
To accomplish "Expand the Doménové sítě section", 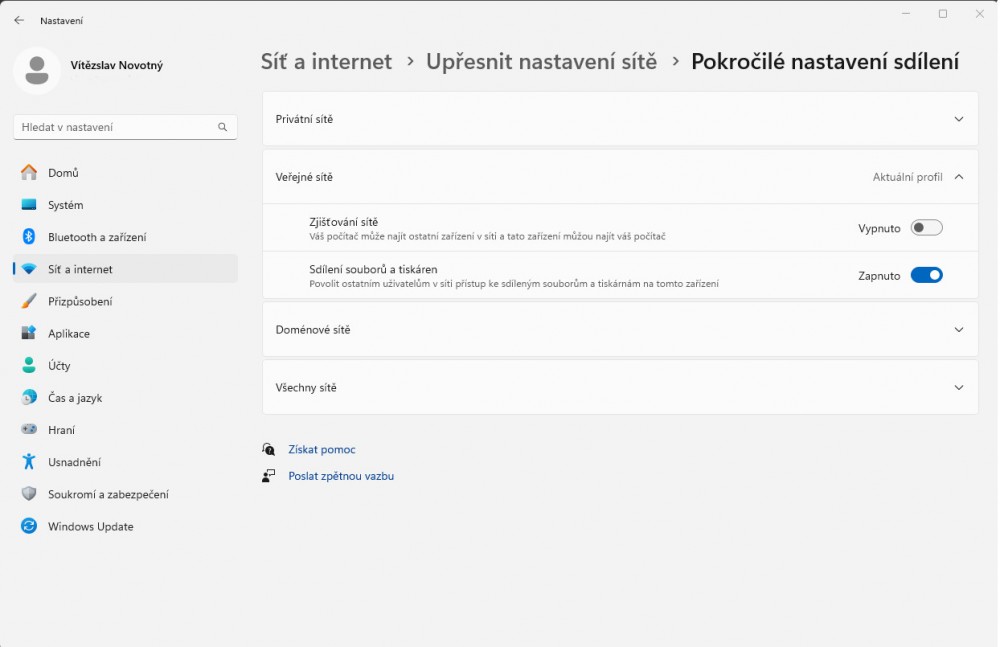I will [x=958, y=330].
